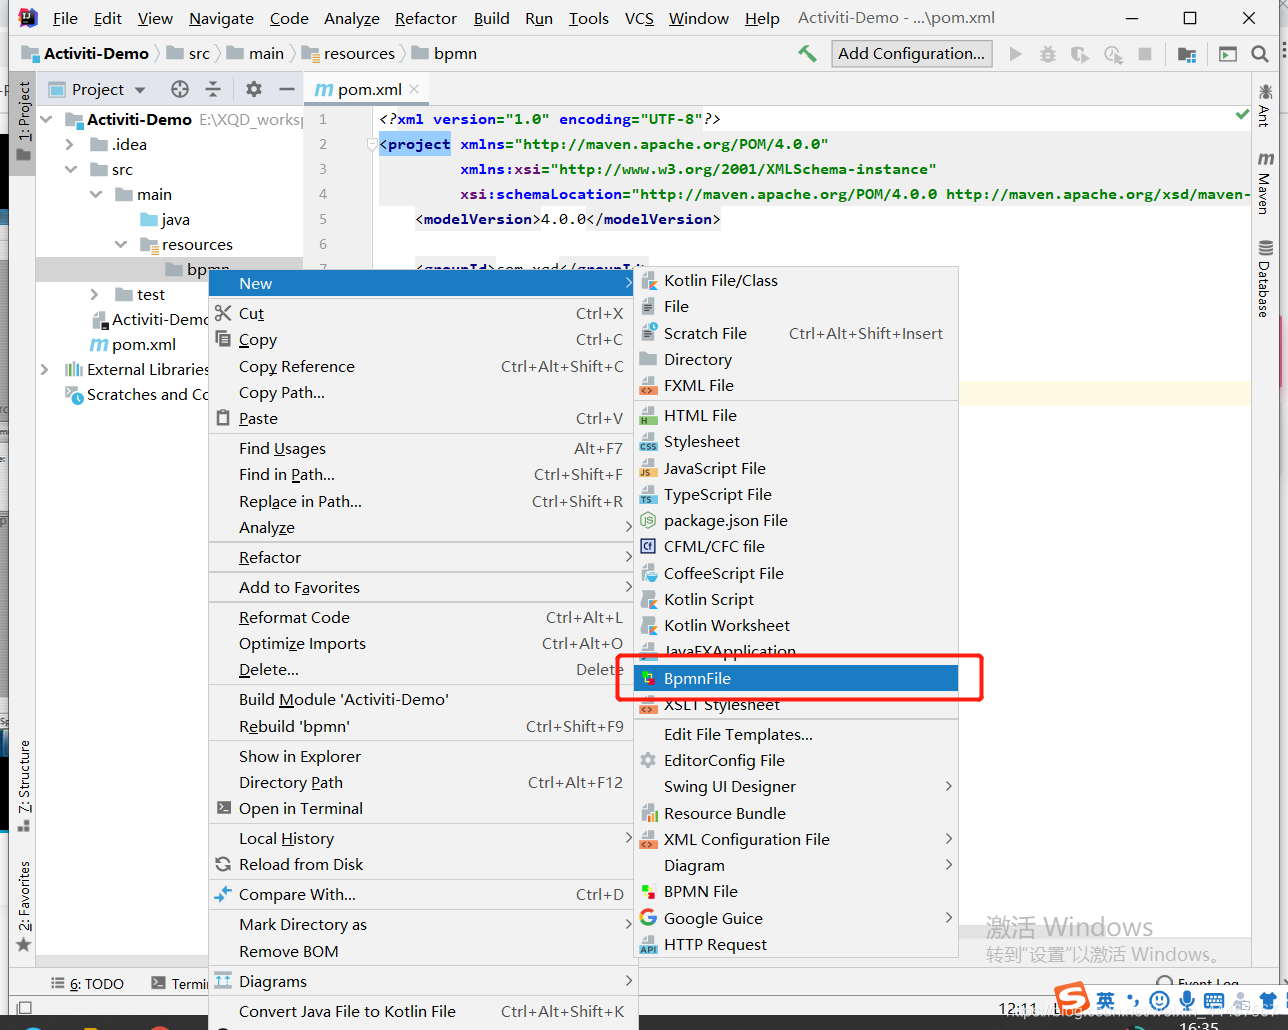The width and height of the screenshot is (1288, 1030).
Task: Click Find Usages in context menu
Action: click(421, 448)
